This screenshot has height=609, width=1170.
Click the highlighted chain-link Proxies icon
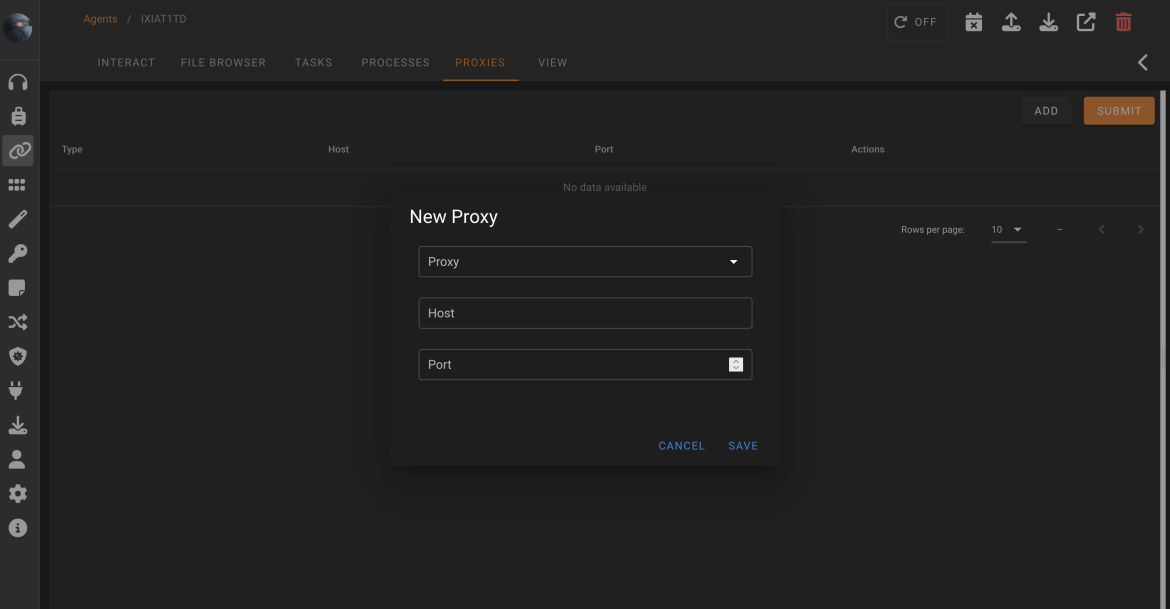pyautogui.click(x=18, y=150)
